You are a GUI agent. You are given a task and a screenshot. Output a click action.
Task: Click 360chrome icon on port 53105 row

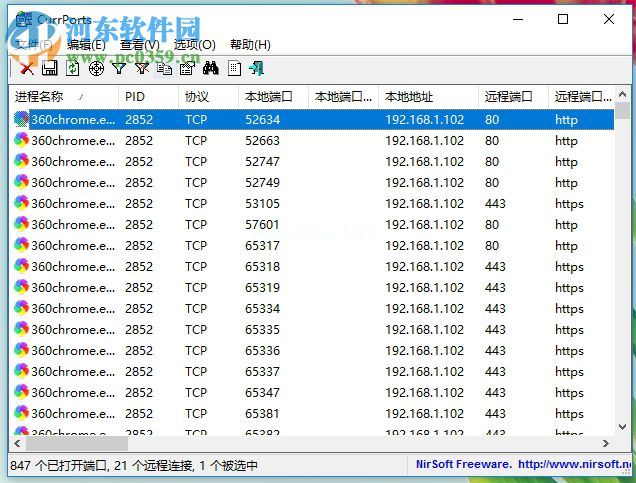21,203
